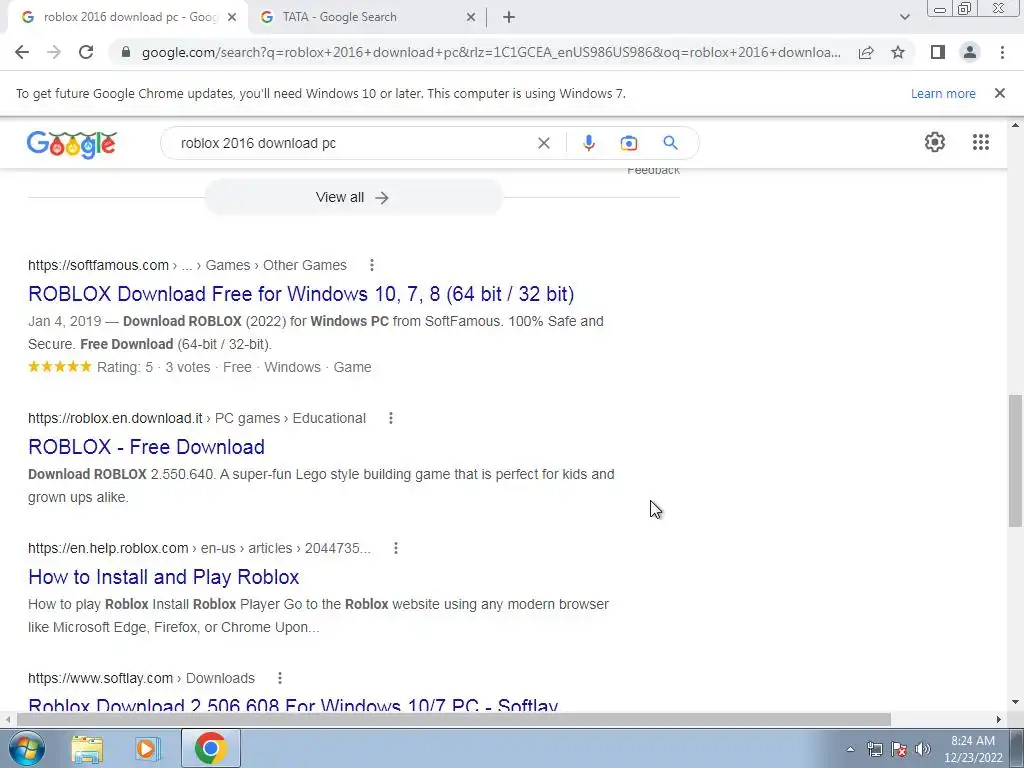1024x768 pixels.
Task: Open more options for roblox.en.download.it result
Action: pyautogui.click(x=391, y=418)
